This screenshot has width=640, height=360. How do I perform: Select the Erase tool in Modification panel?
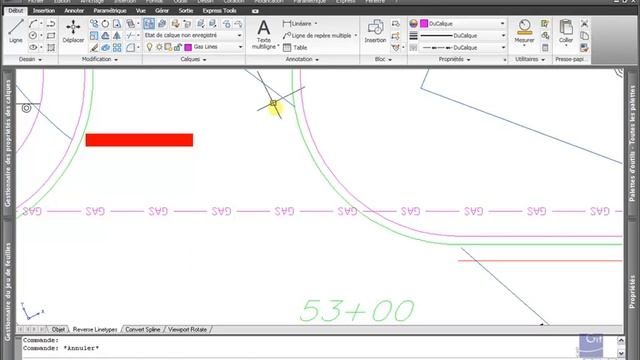point(94,48)
